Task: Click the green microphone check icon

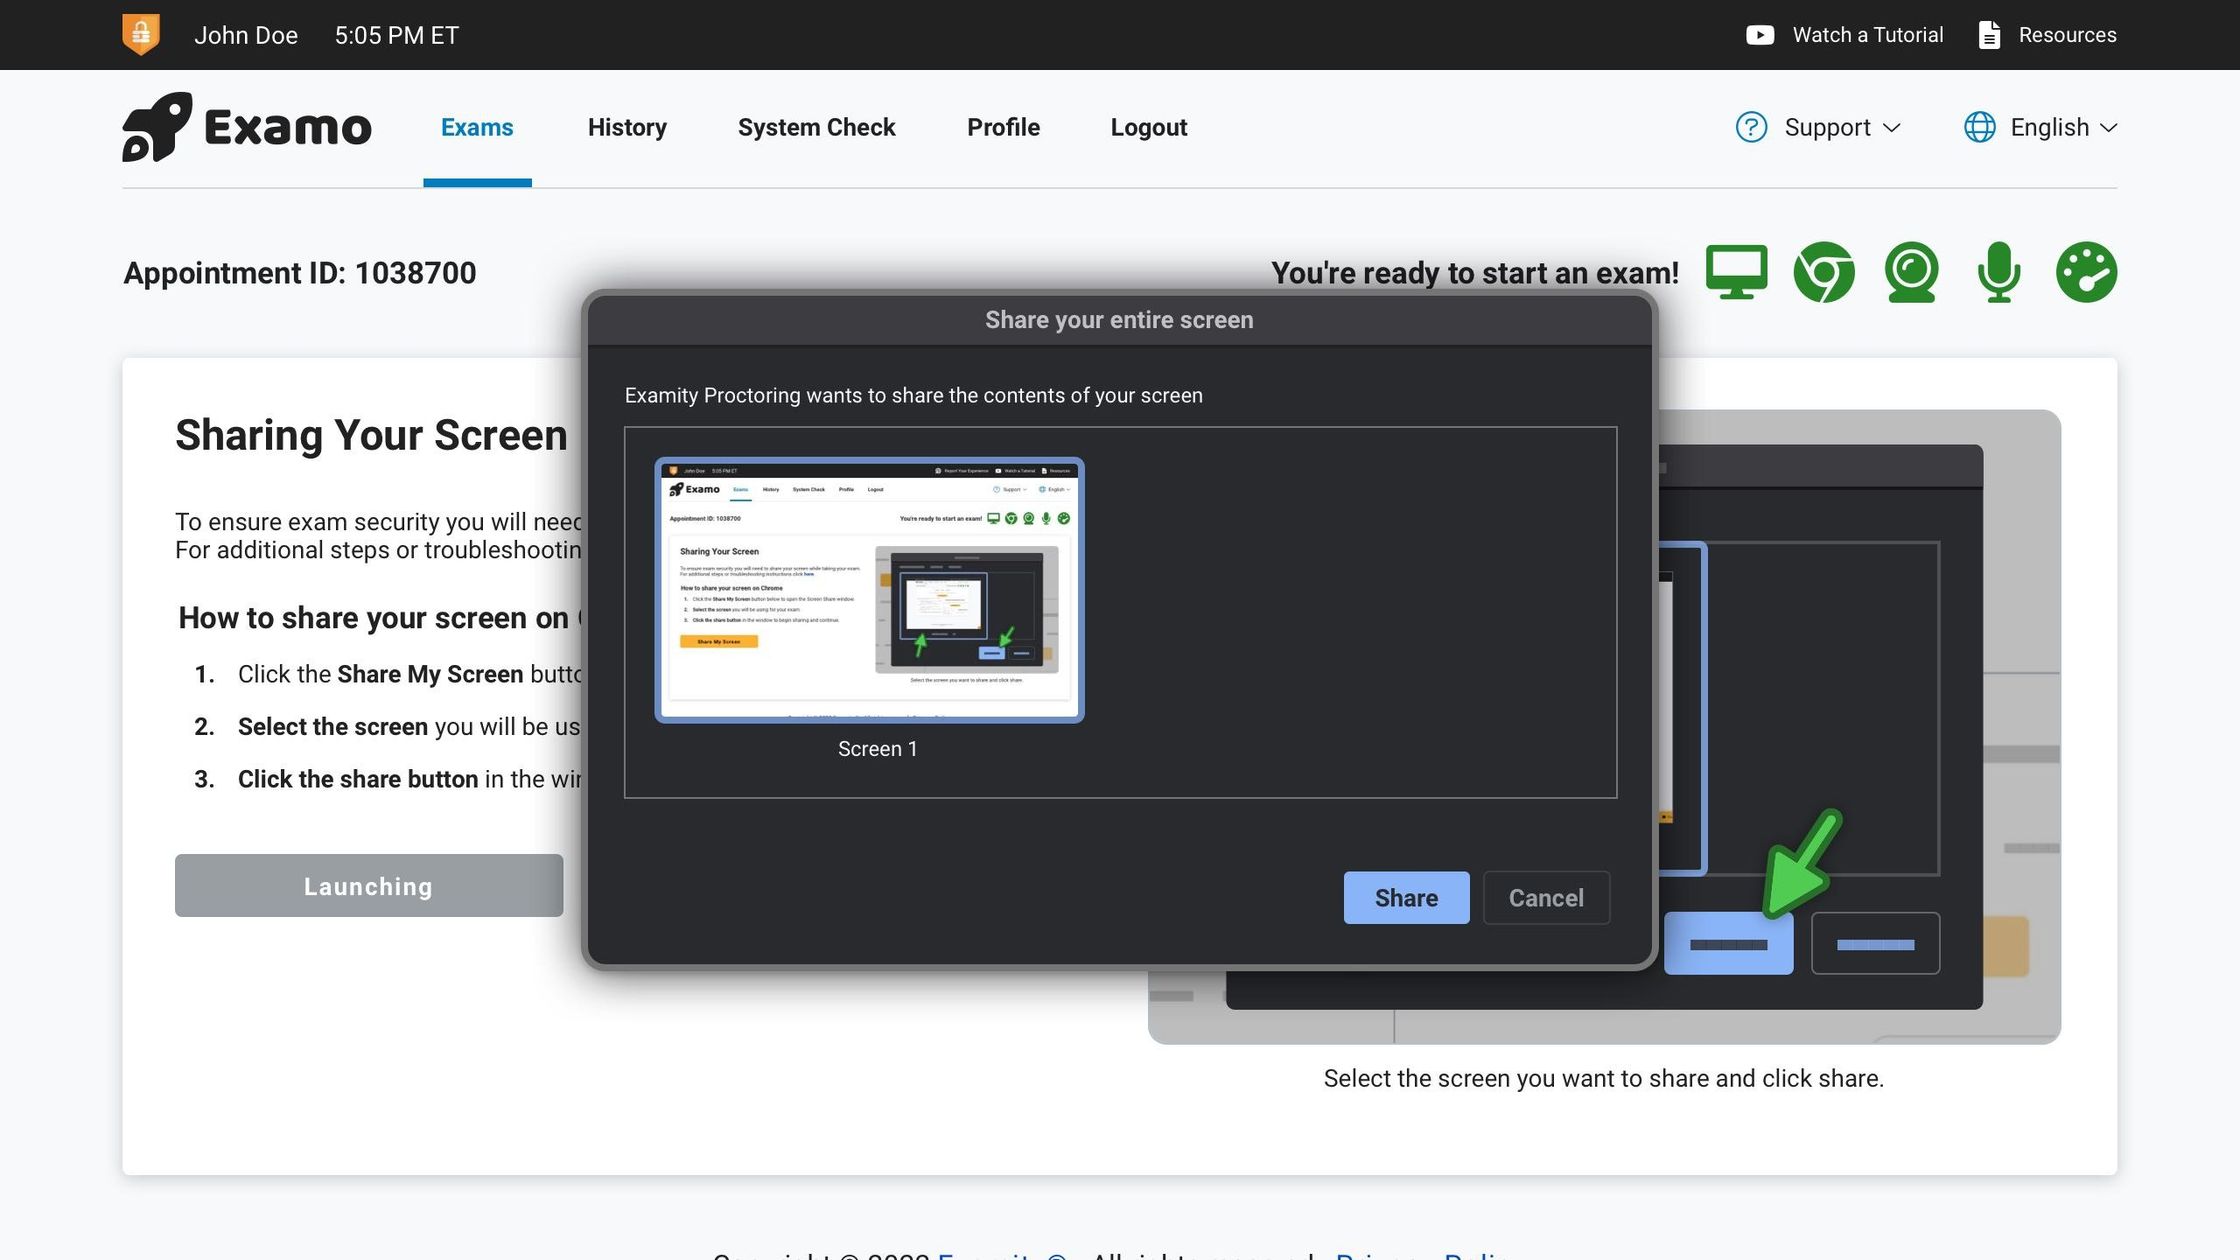Action: point(1998,272)
